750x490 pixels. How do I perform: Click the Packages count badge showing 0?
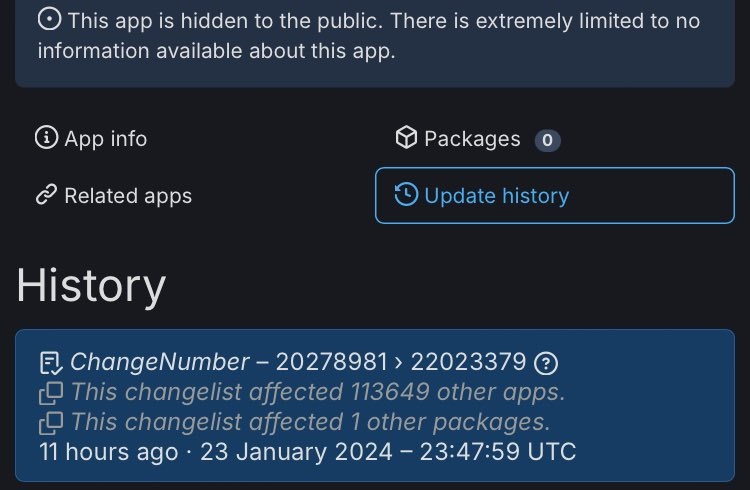pos(547,140)
